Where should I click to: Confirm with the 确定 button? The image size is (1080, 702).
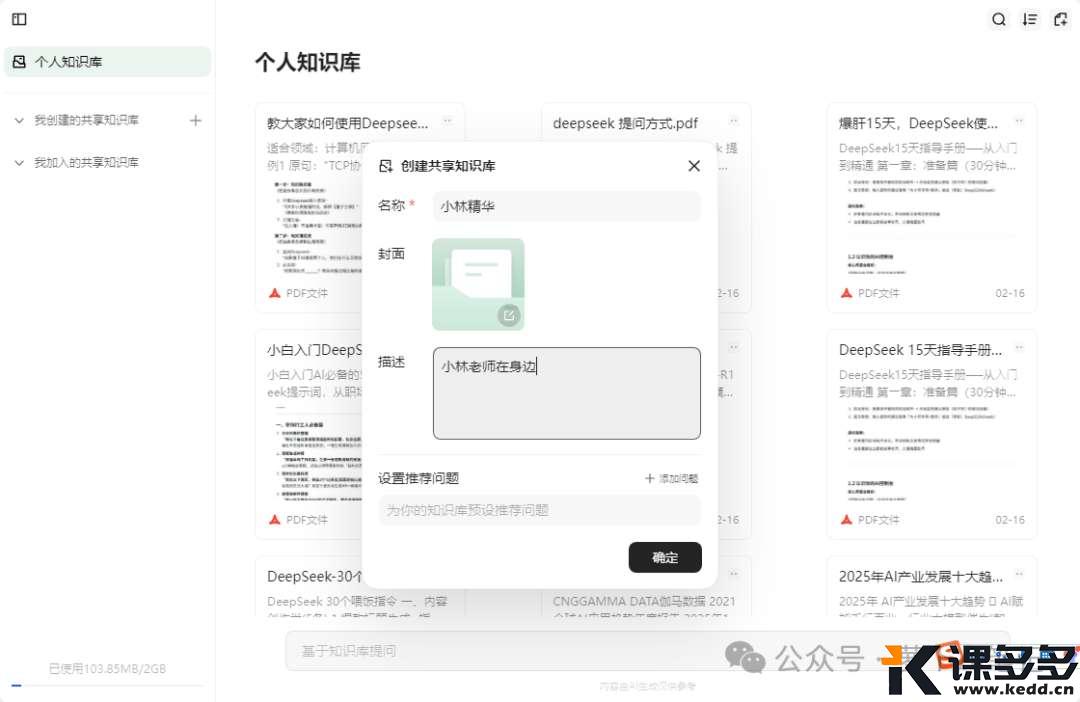(665, 557)
